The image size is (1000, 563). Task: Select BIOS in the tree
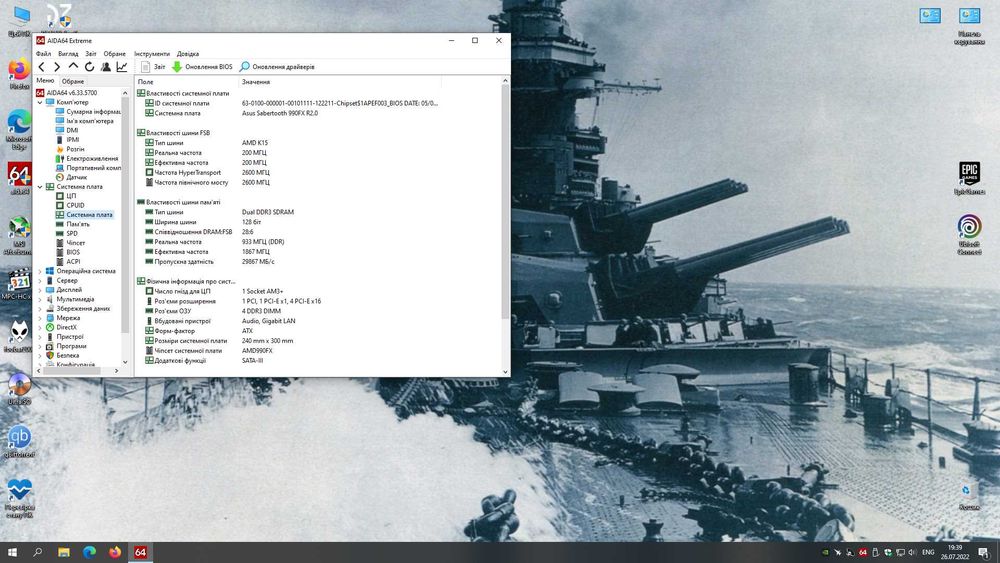73,252
